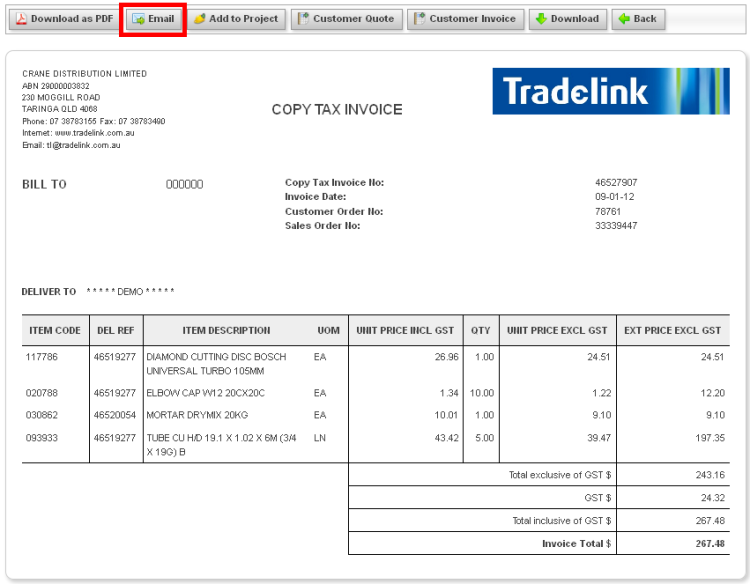Click the Customer Quote document icon

(303, 19)
